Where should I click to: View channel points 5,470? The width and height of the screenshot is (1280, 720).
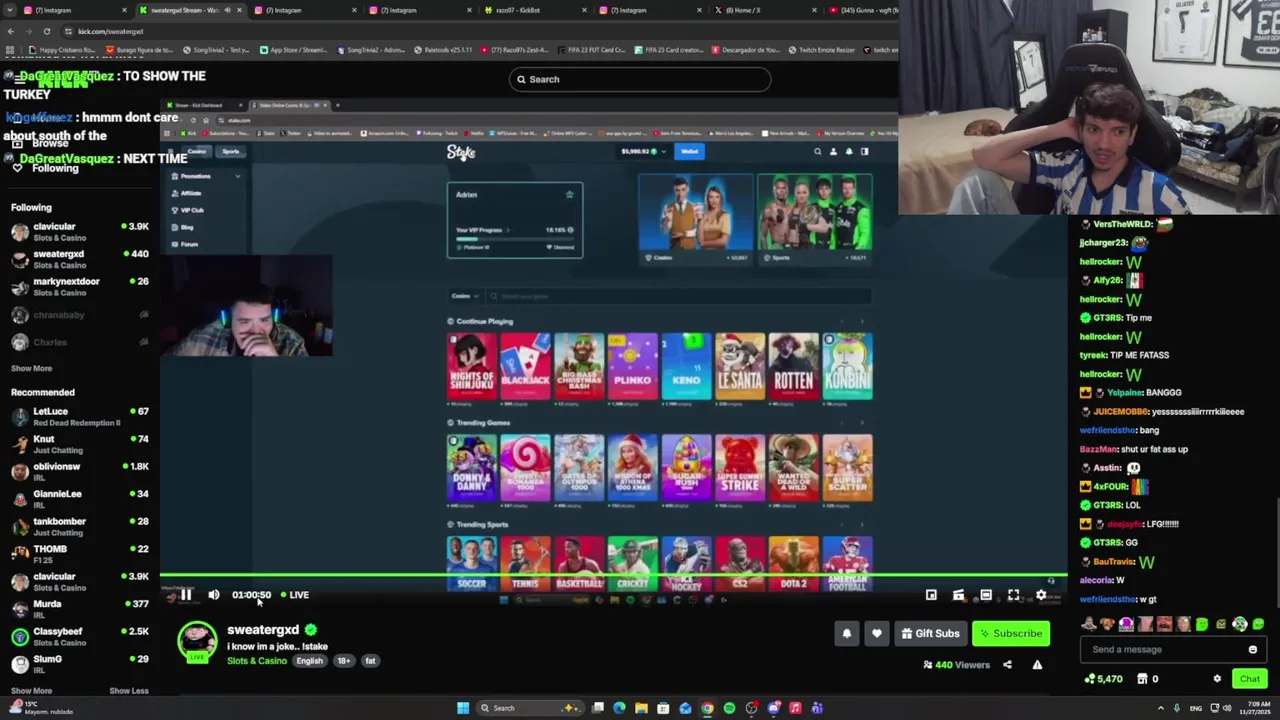[1103, 679]
